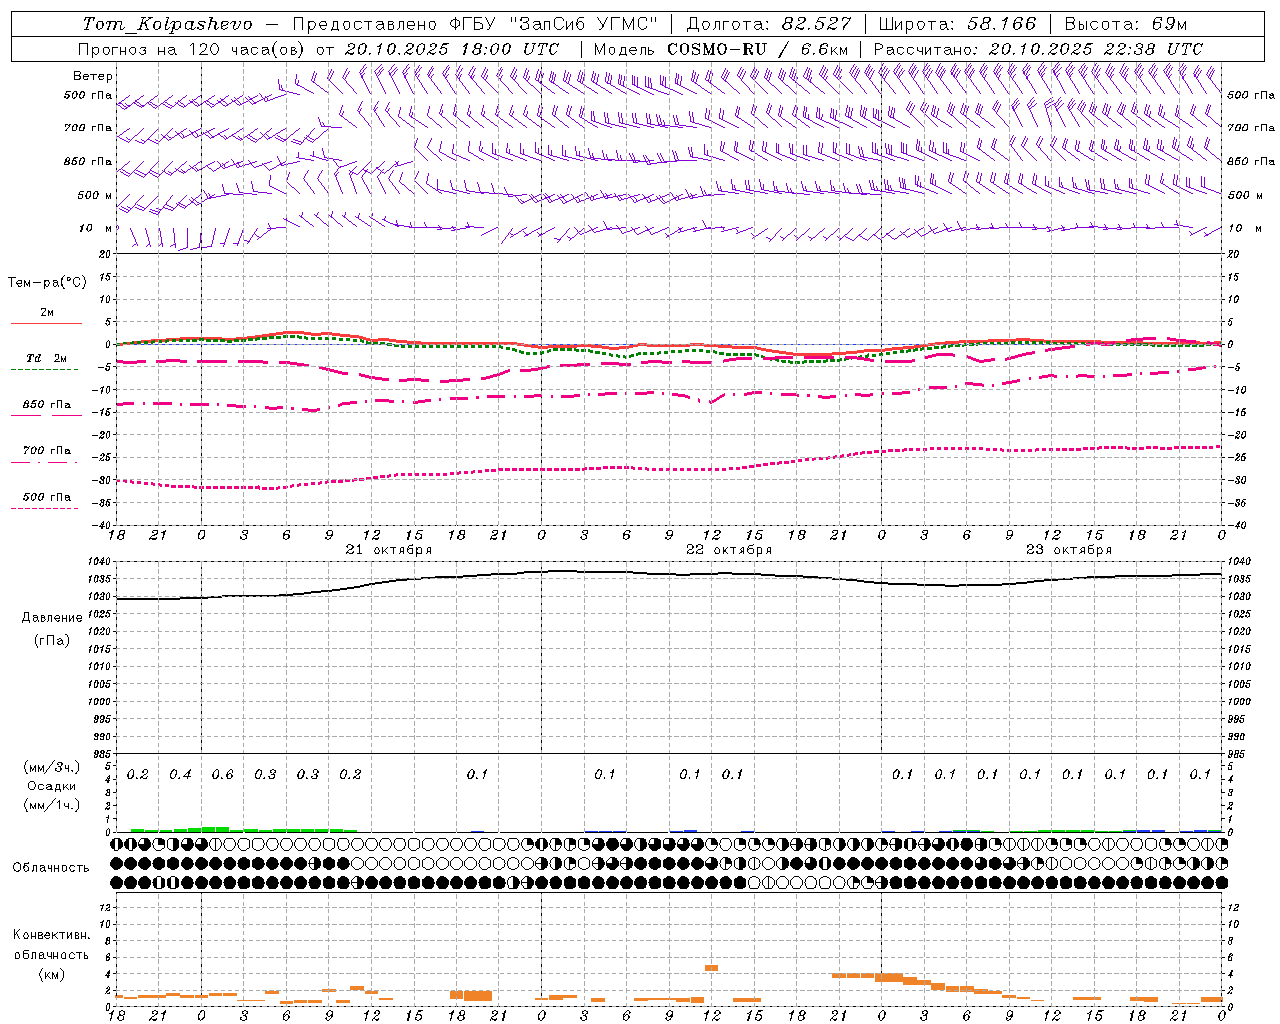Click the '23 октября' date label
The height and width of the screenshot is (1024, 1280).
coord(1069,550)
